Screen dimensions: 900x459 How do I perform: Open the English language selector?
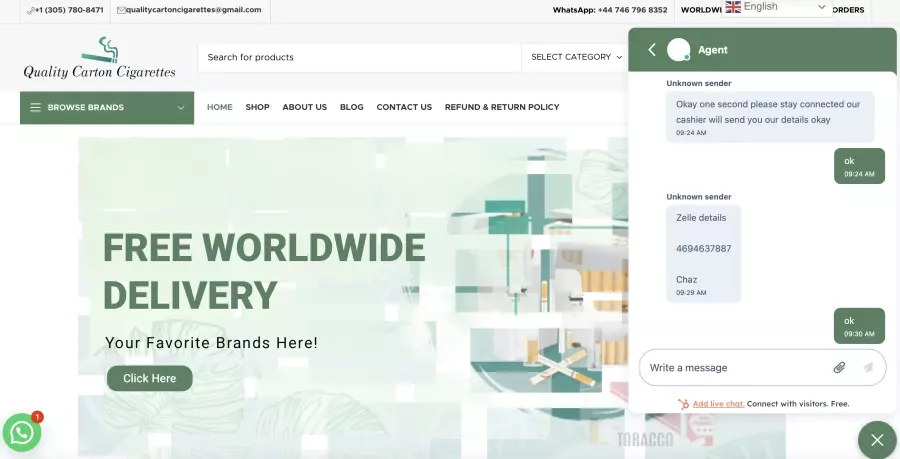click(x=777, y=7)
